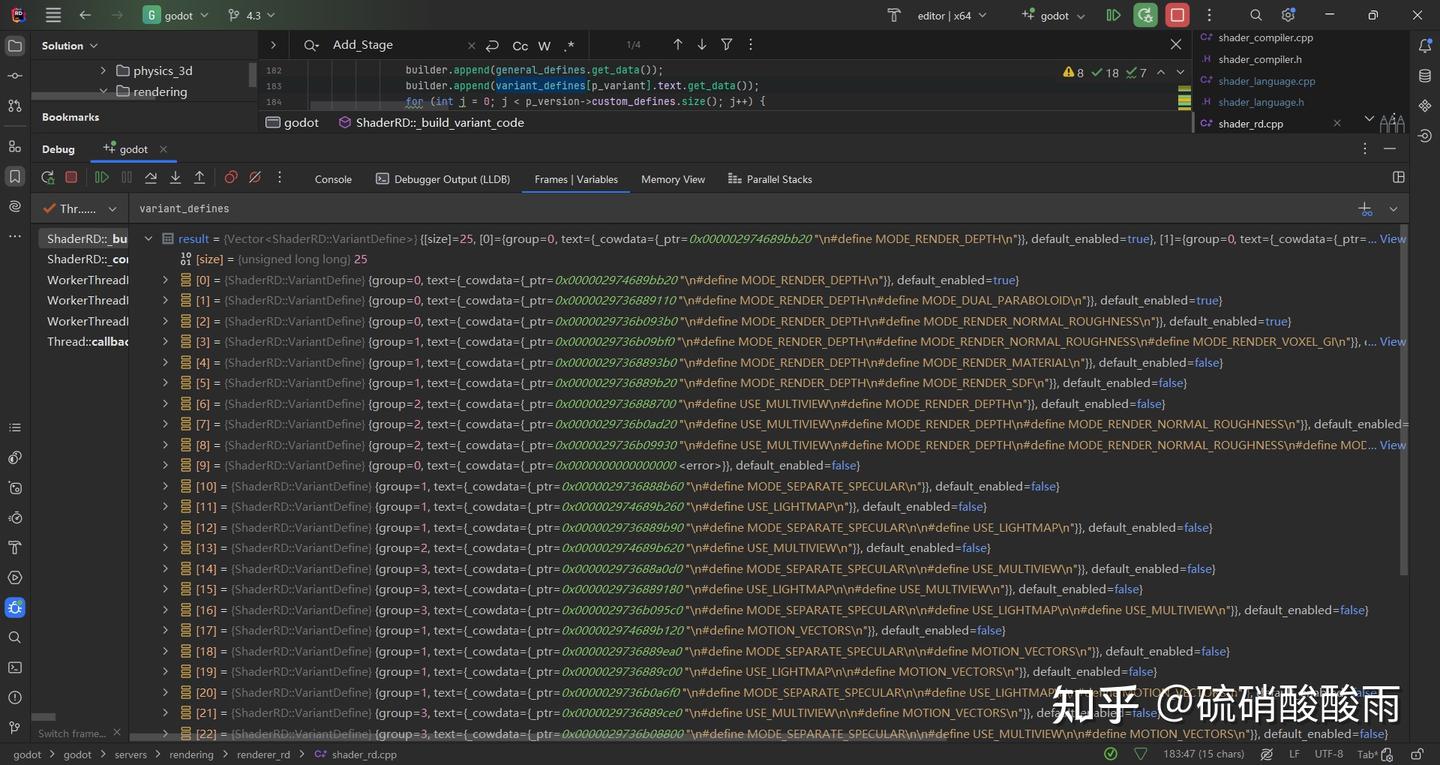1440x765 pixels.
Task: Resume the paused program
Action: click(x=102, y=178)
